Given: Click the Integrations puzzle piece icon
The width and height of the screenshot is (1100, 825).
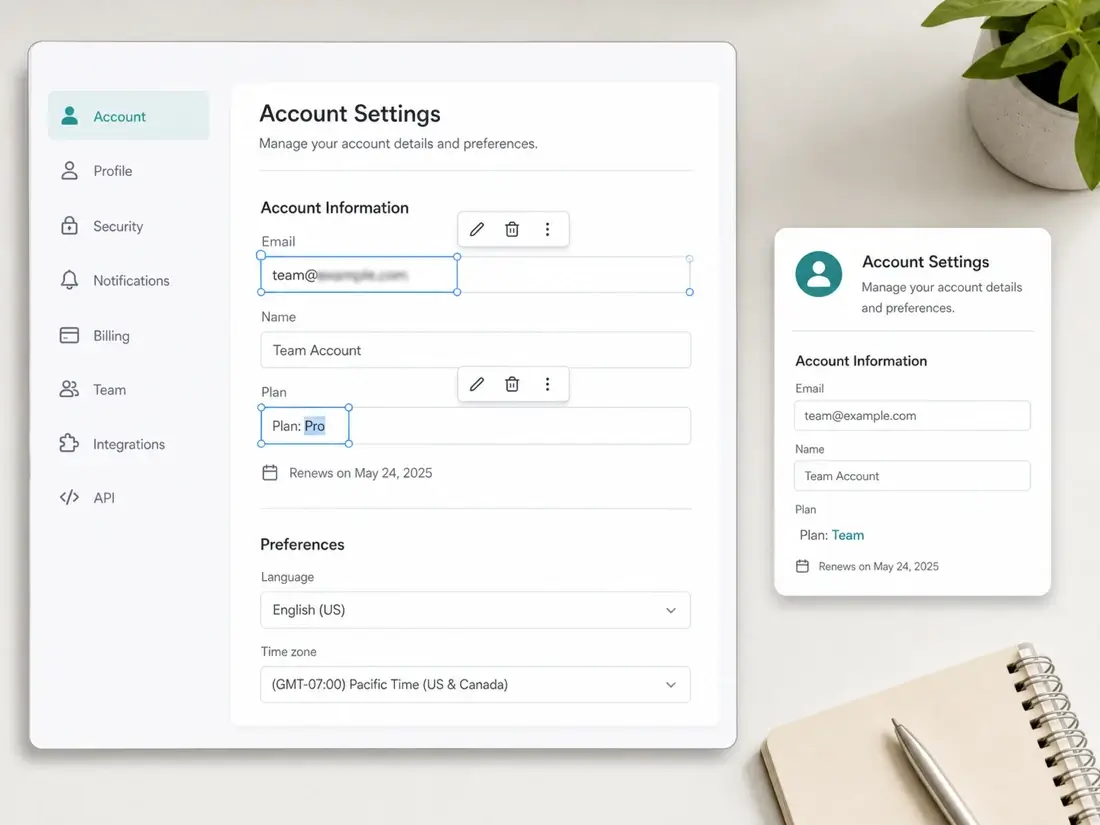Looking at the screenshot, I should [x=69, y=443].
